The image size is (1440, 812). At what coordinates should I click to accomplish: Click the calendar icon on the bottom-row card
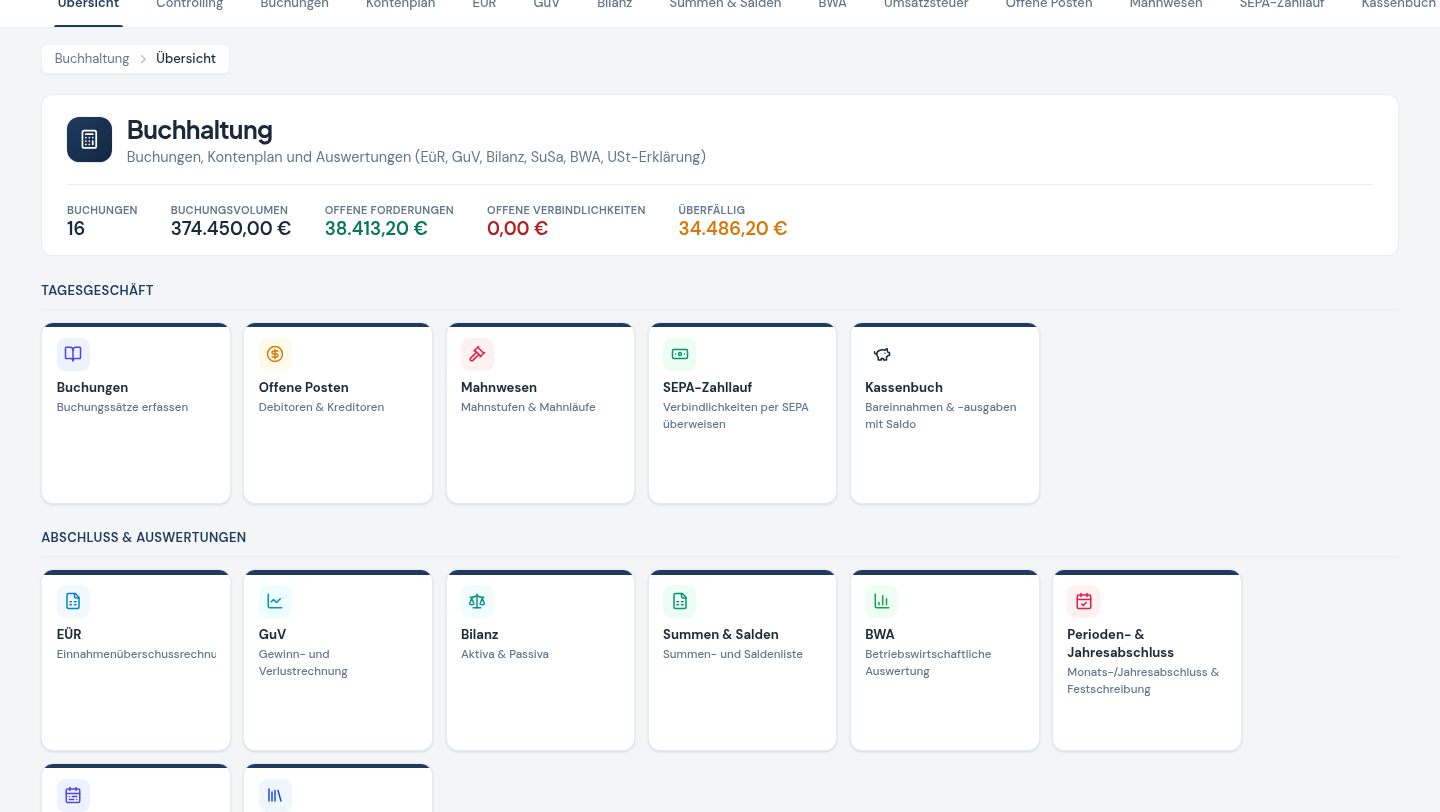[x=73, y=795]
